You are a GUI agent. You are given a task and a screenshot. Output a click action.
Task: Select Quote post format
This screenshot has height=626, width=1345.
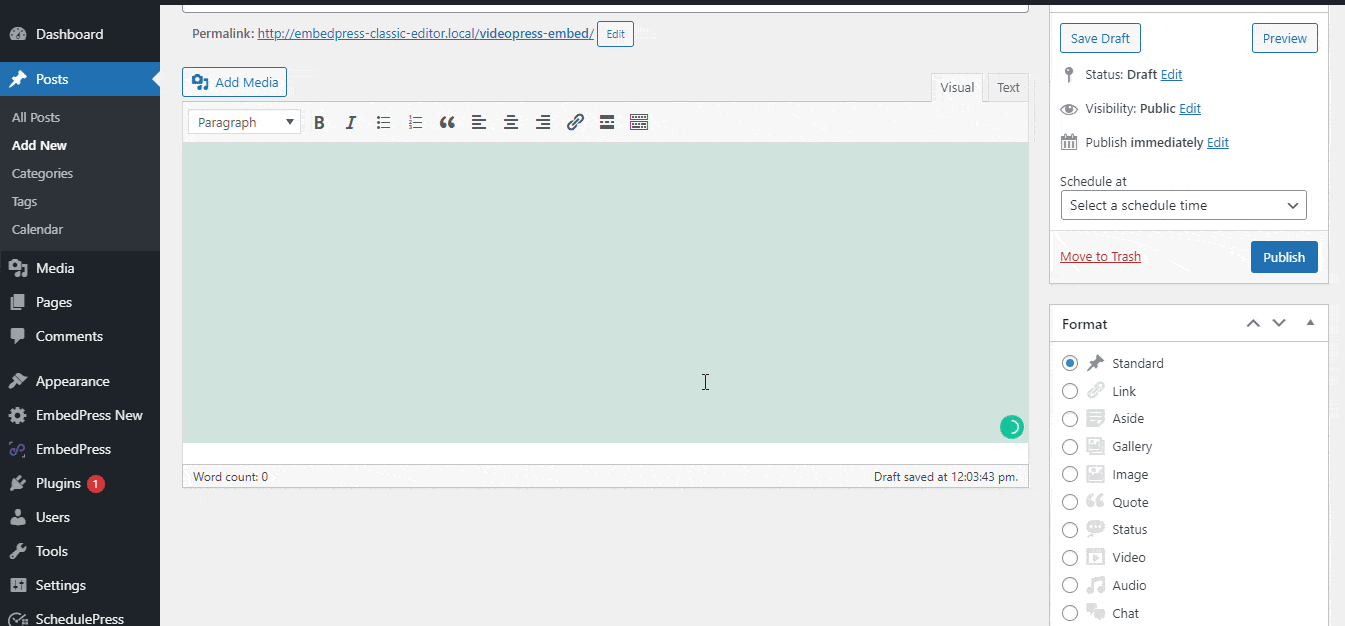point(1070,502)
